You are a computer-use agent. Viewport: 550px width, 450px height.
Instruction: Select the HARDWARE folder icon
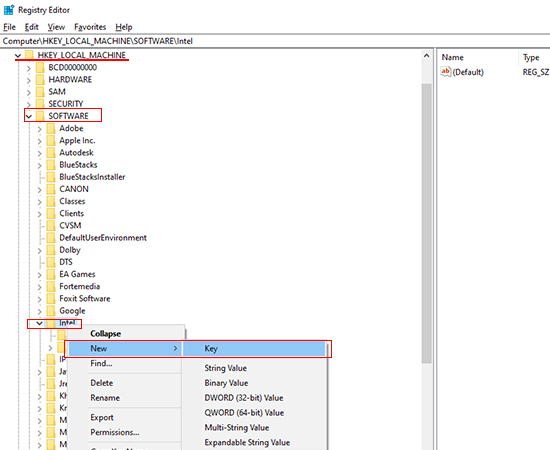(40, 80)
